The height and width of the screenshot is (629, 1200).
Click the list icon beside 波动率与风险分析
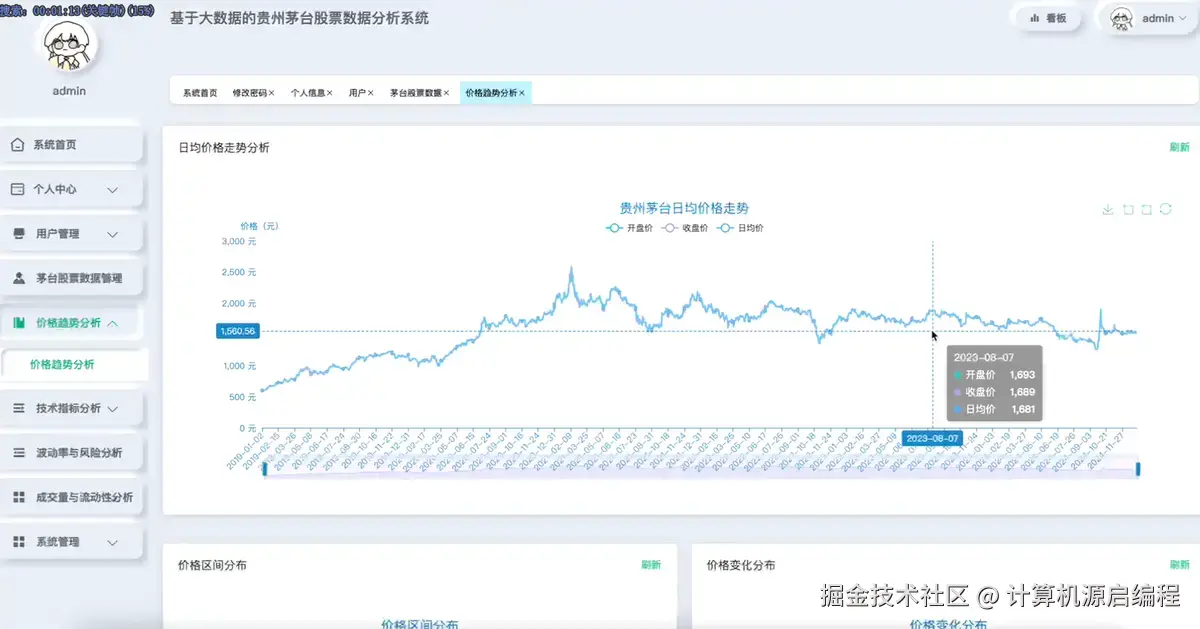[18, 453]
